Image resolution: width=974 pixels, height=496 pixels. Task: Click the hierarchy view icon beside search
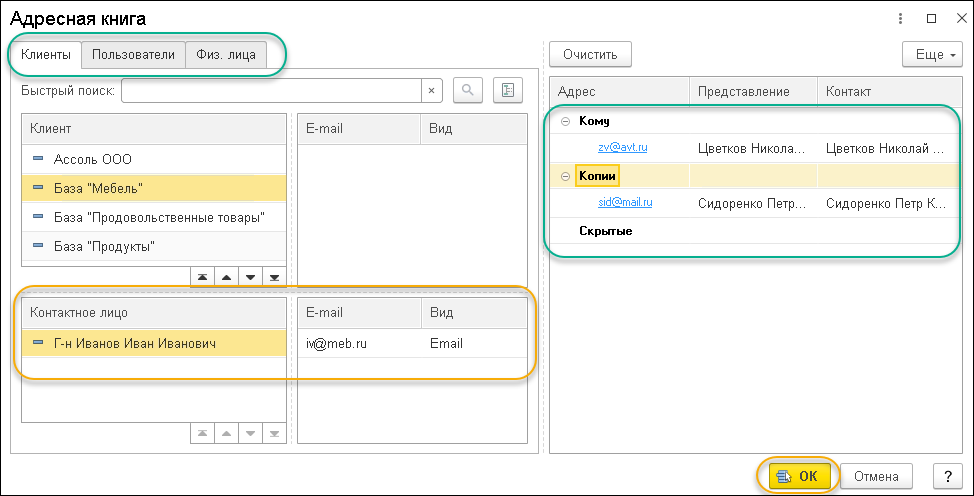[507, 91]
